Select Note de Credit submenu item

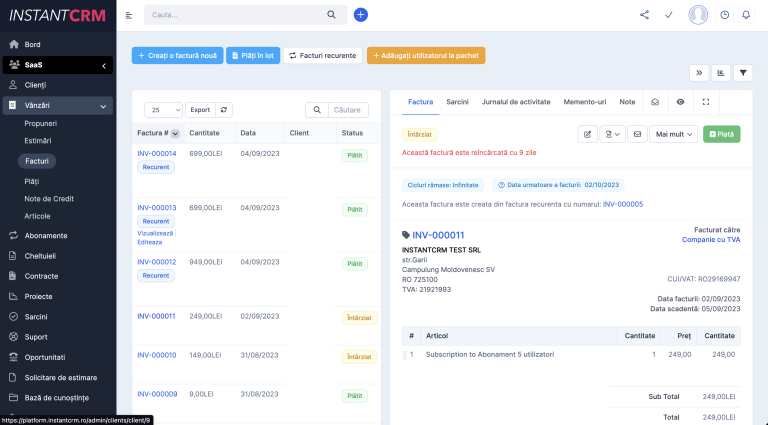[x=49, y=199]
